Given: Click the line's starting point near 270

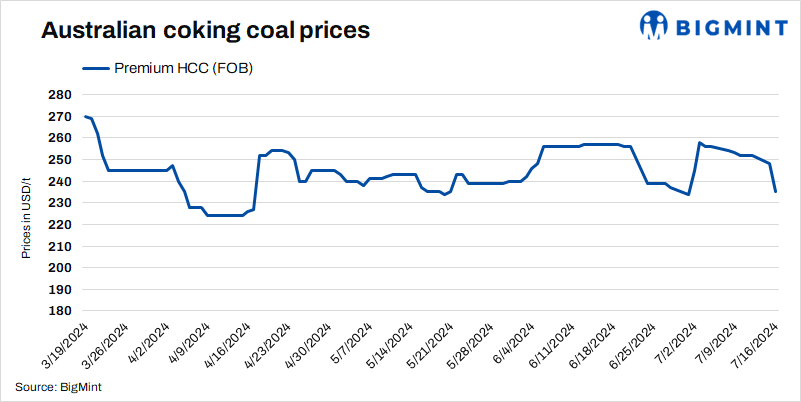Looking at the screenshot, I should pos(86,117).
